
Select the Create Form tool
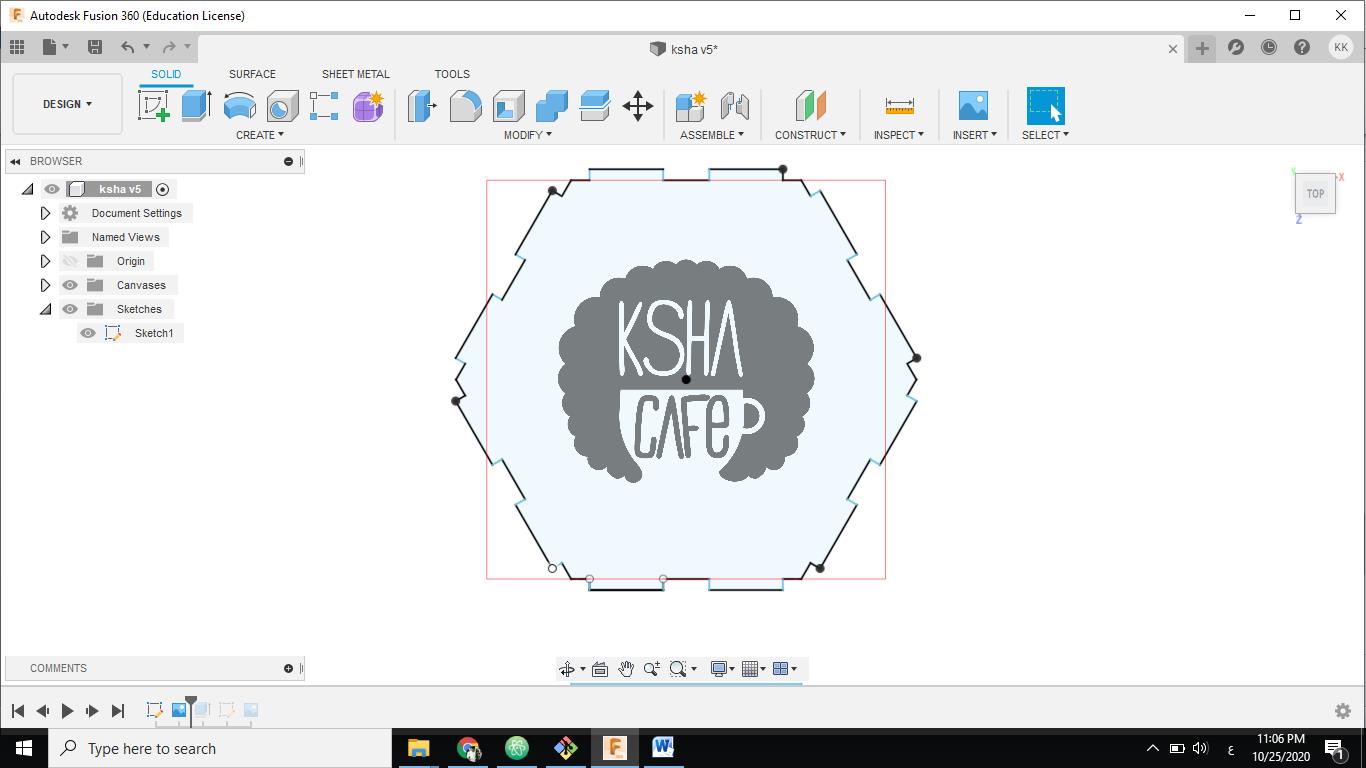point(367,105)
